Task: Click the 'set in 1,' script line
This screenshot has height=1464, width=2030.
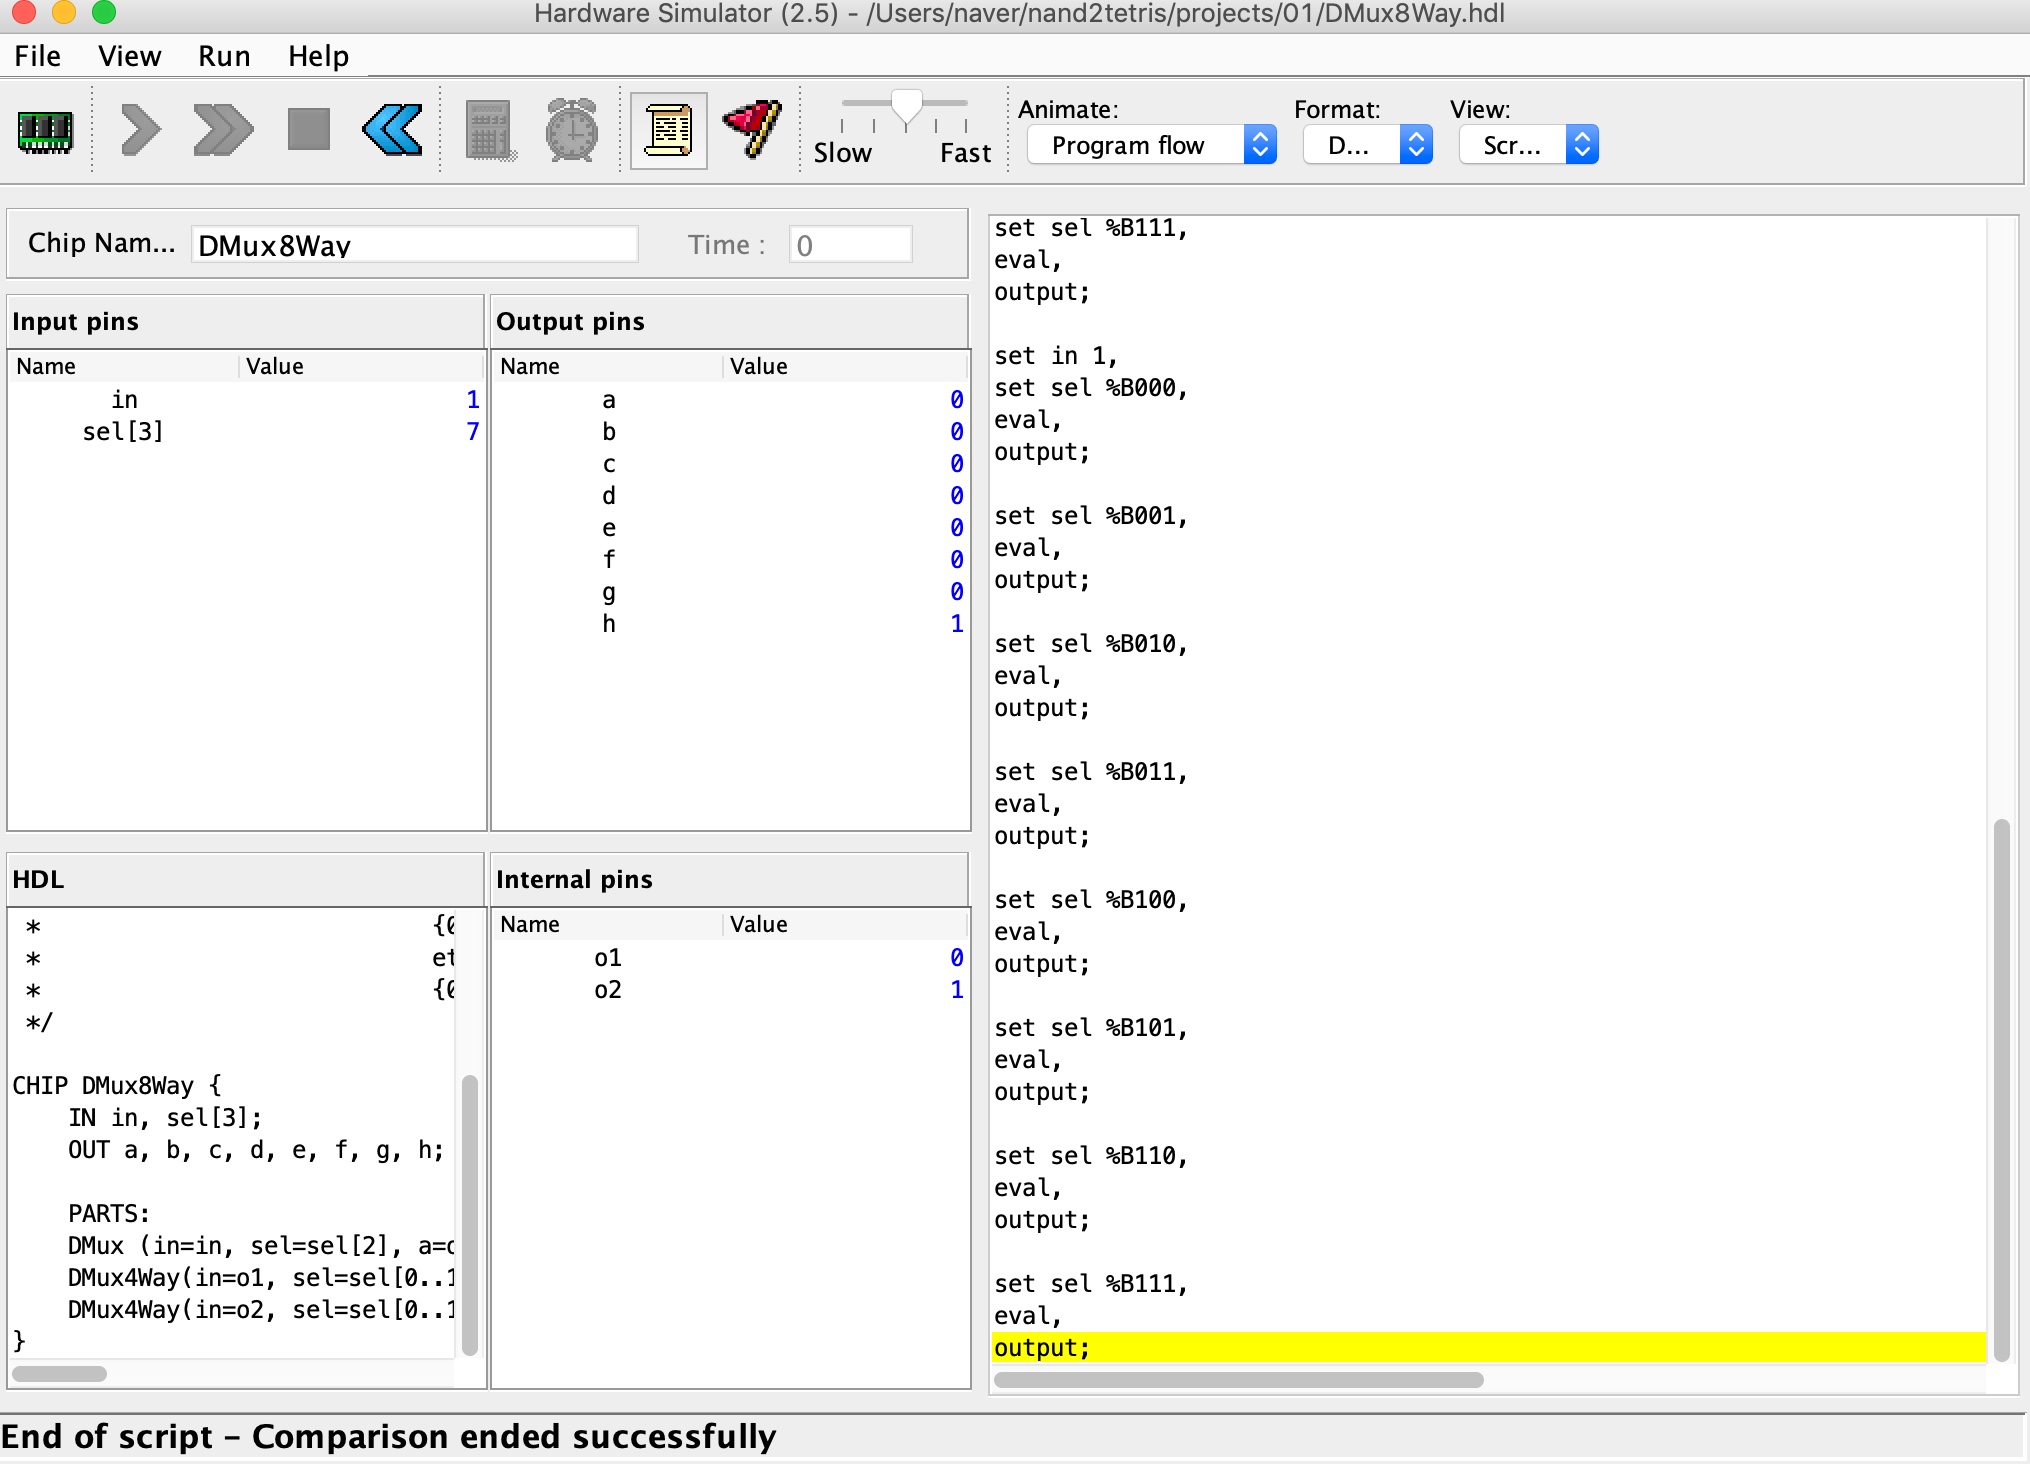Action: [1055, 356]
